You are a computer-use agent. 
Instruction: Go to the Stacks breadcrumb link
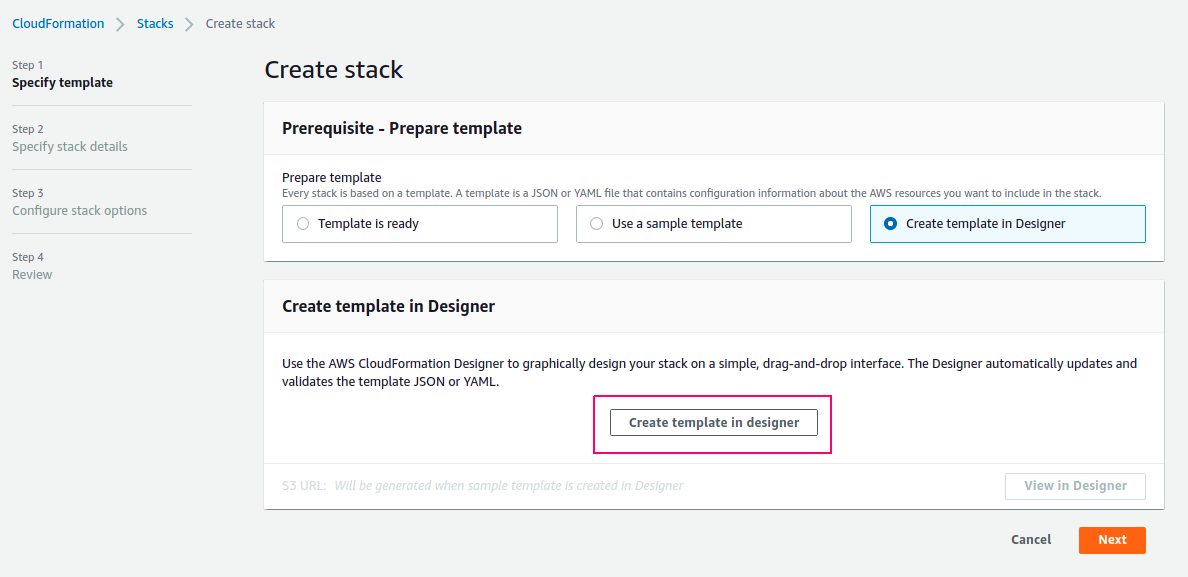(155, 23)
